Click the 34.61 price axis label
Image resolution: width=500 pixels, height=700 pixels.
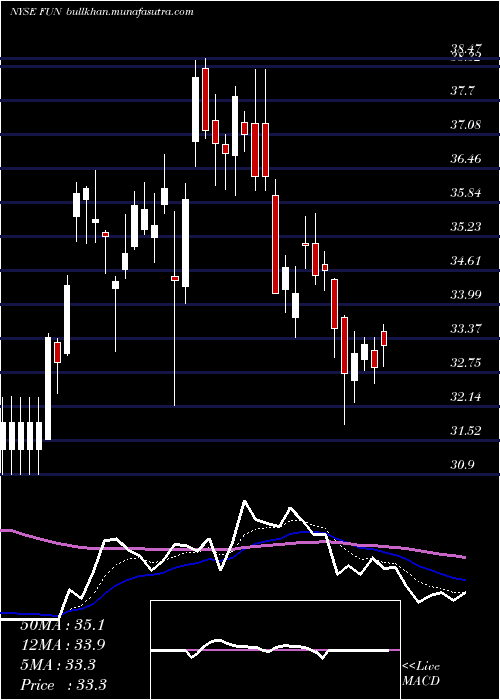click(465, 261)
